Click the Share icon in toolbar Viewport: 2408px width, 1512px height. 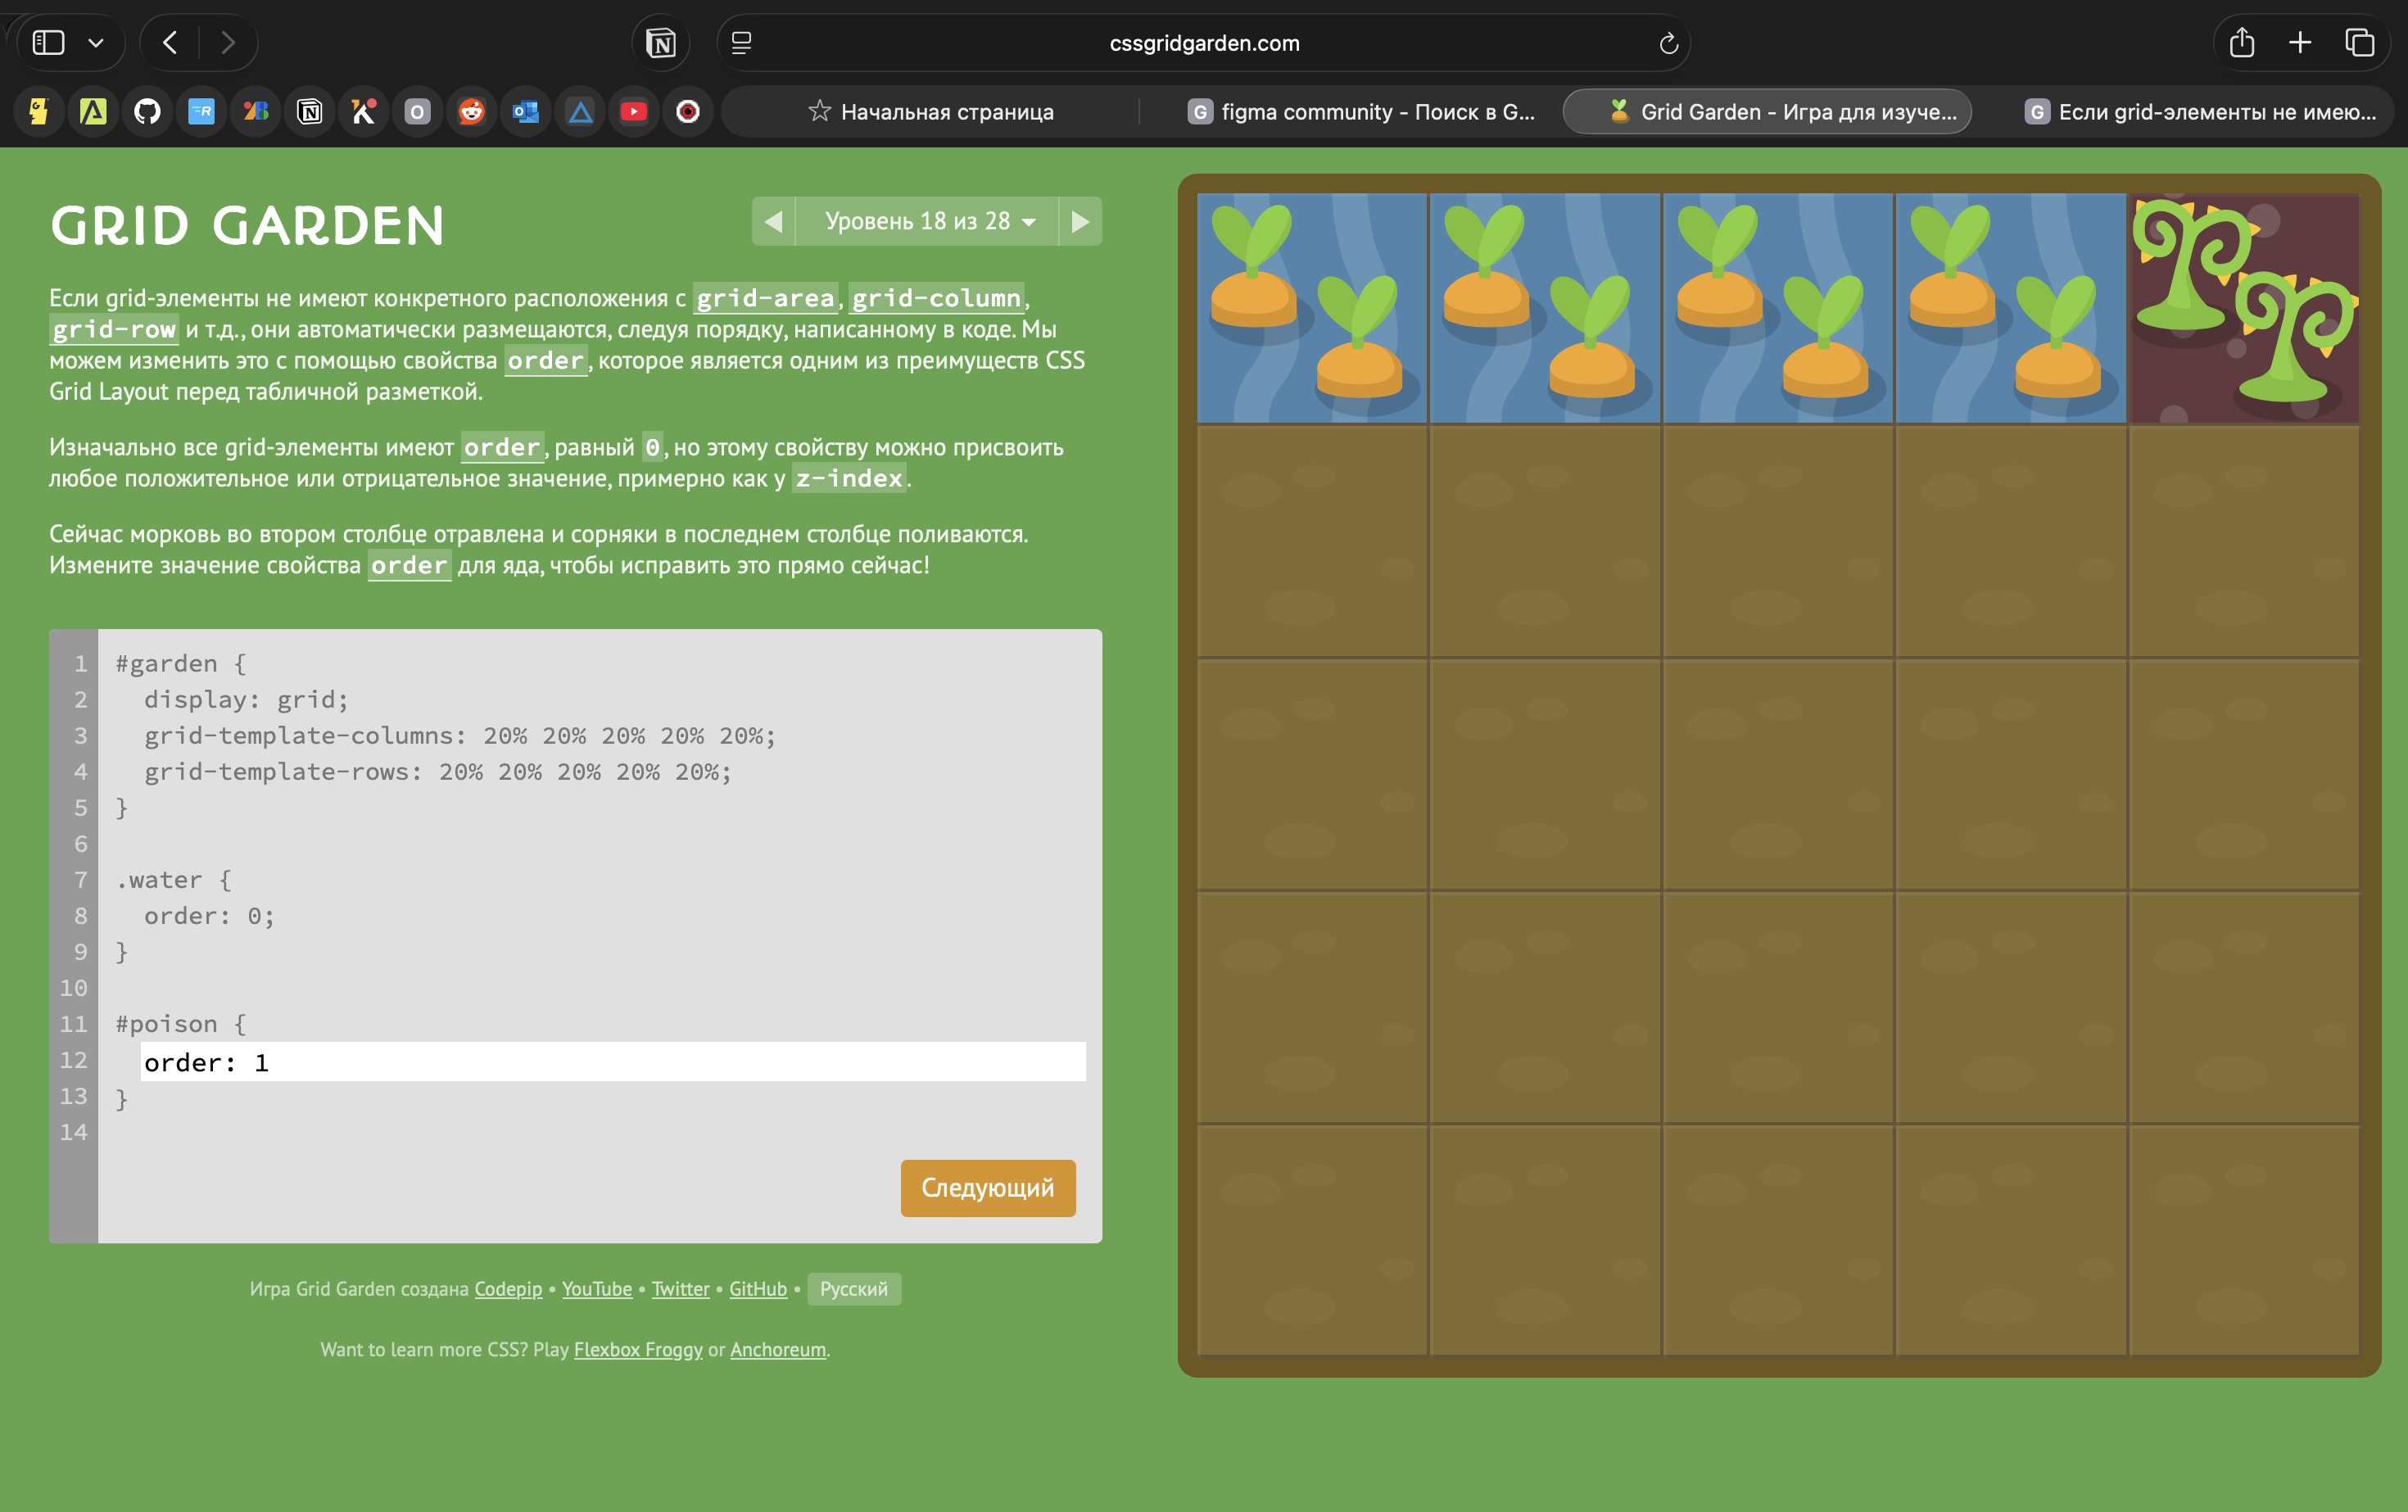click(x=2241, y=43)
